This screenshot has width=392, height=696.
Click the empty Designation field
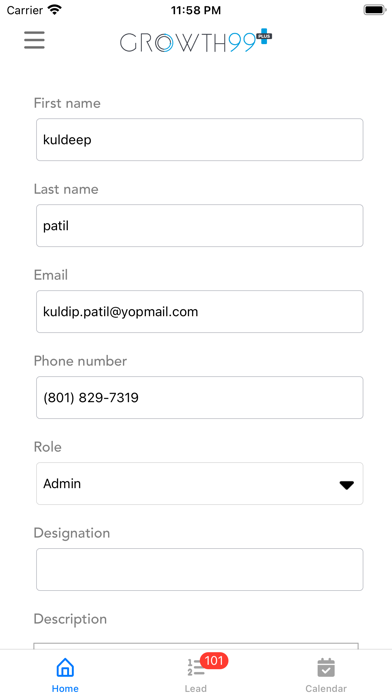click(x=200, y=569)
